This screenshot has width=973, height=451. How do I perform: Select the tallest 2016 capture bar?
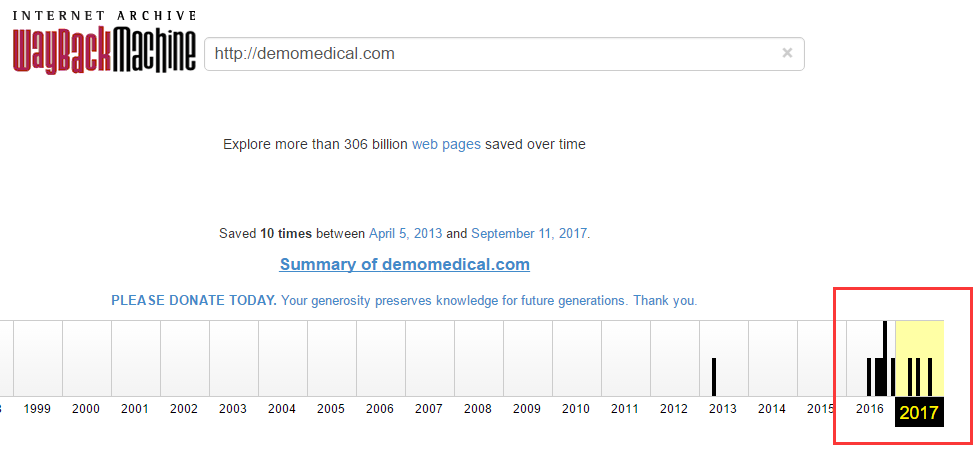884,358
